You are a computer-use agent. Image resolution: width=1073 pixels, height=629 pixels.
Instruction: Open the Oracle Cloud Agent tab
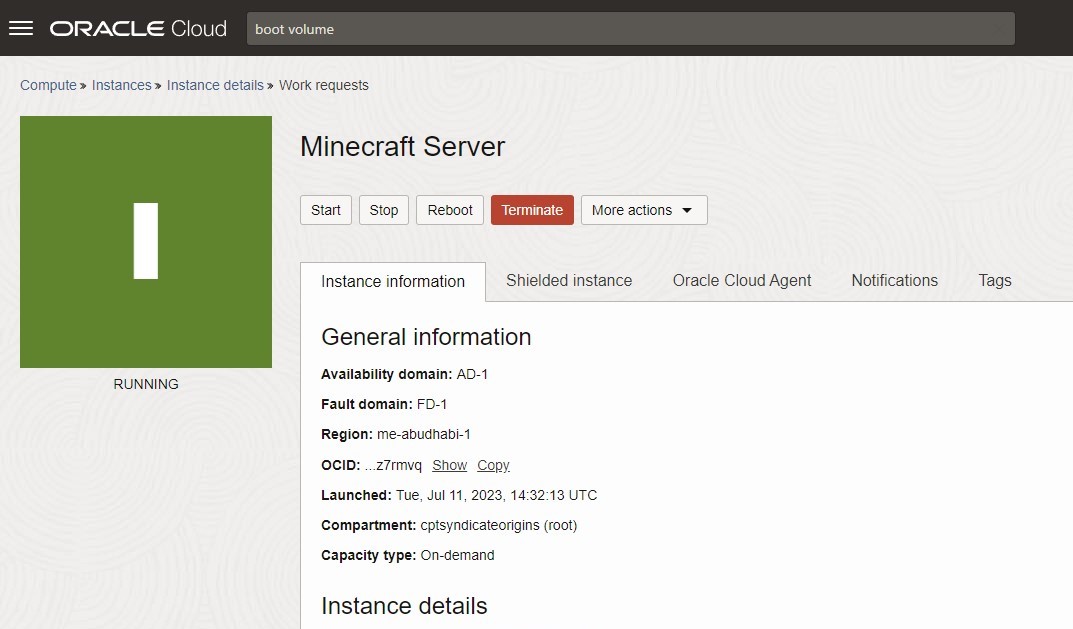point(742,281)
